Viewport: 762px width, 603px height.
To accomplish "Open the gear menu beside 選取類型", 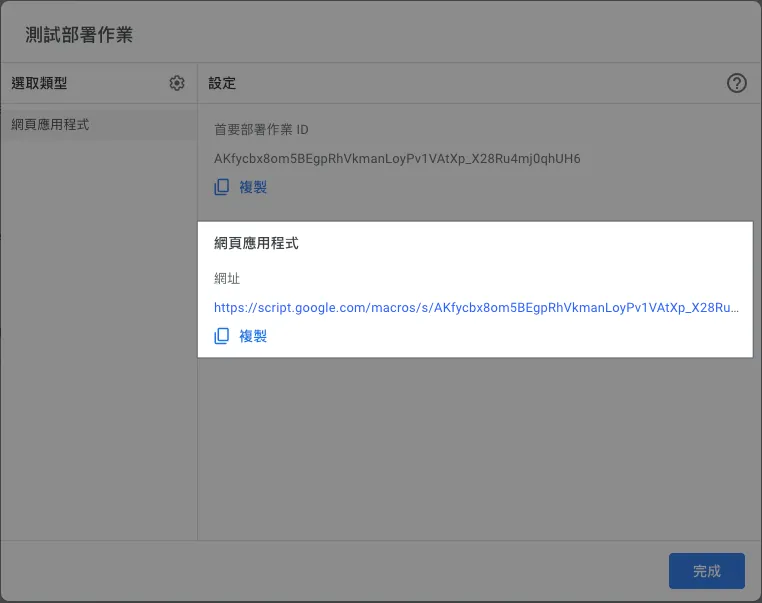I will (x=177, y=83).
